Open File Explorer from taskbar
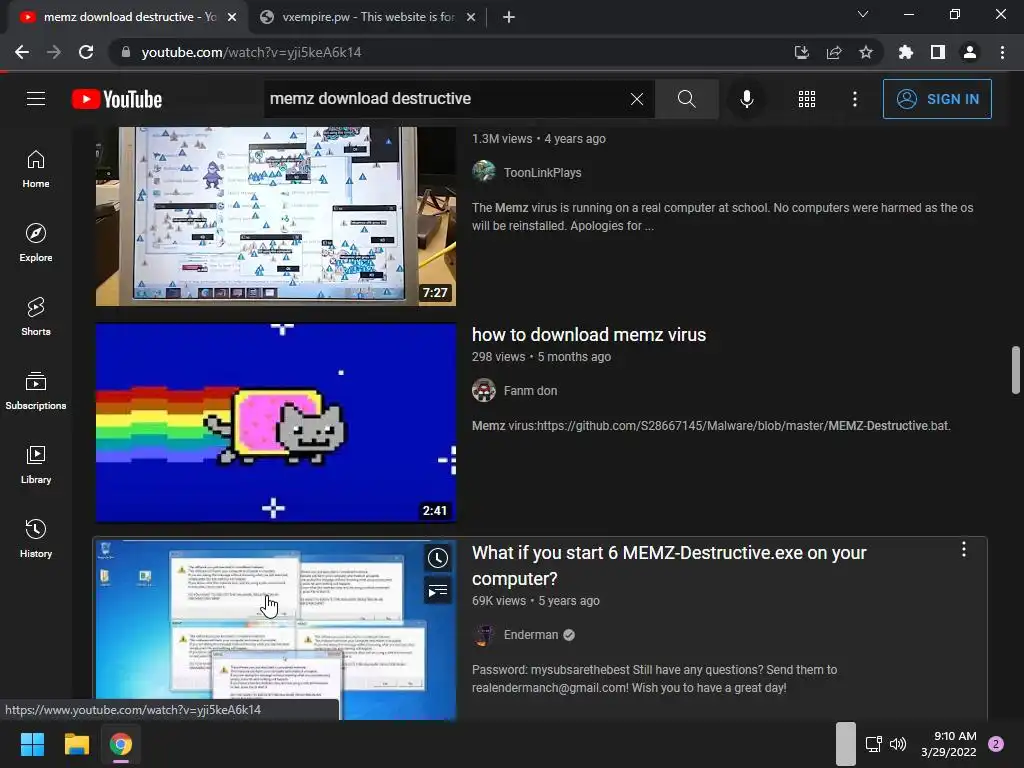 pyautogui.click(x=76, y=744)
